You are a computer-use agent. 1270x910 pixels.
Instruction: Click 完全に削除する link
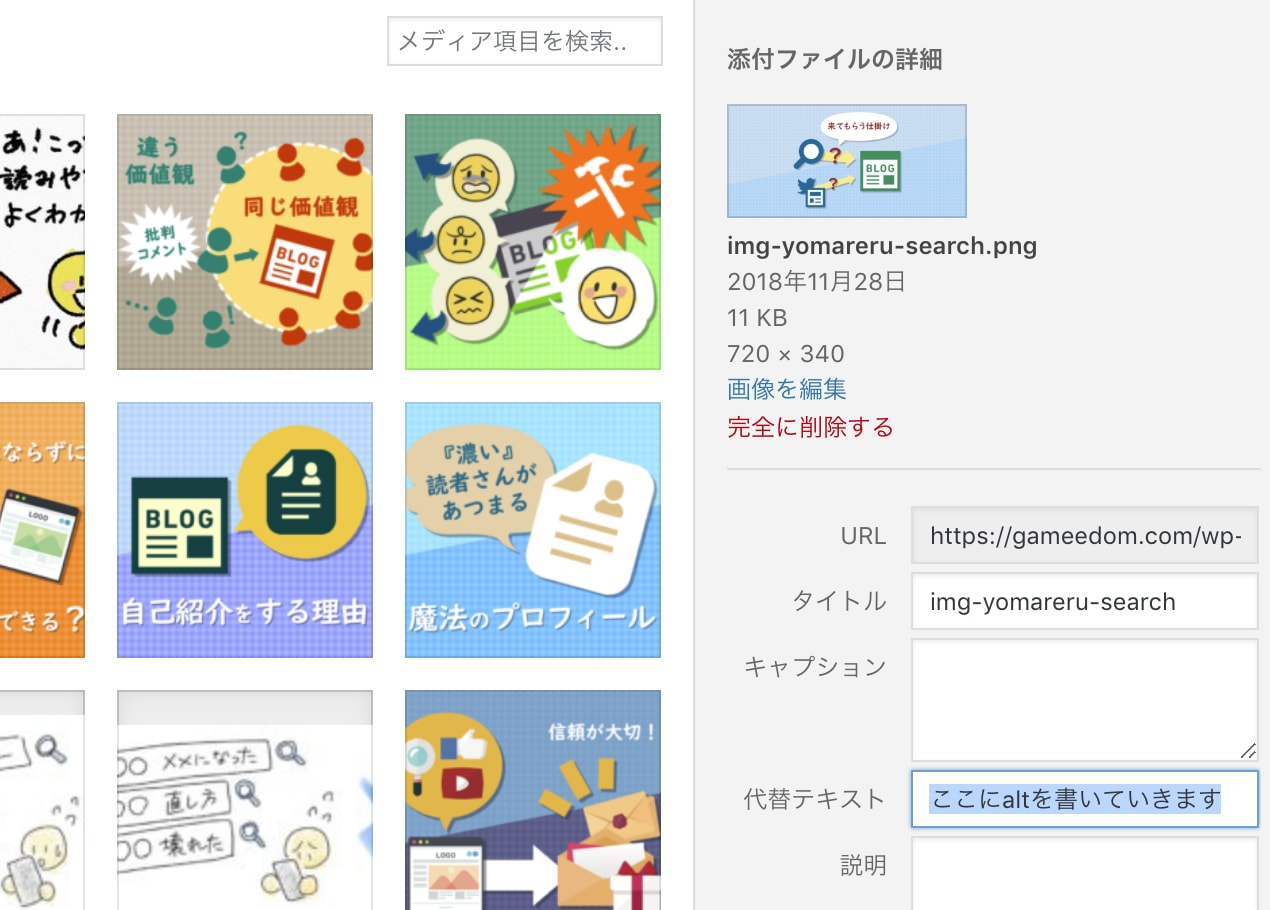tap(810, 427)
